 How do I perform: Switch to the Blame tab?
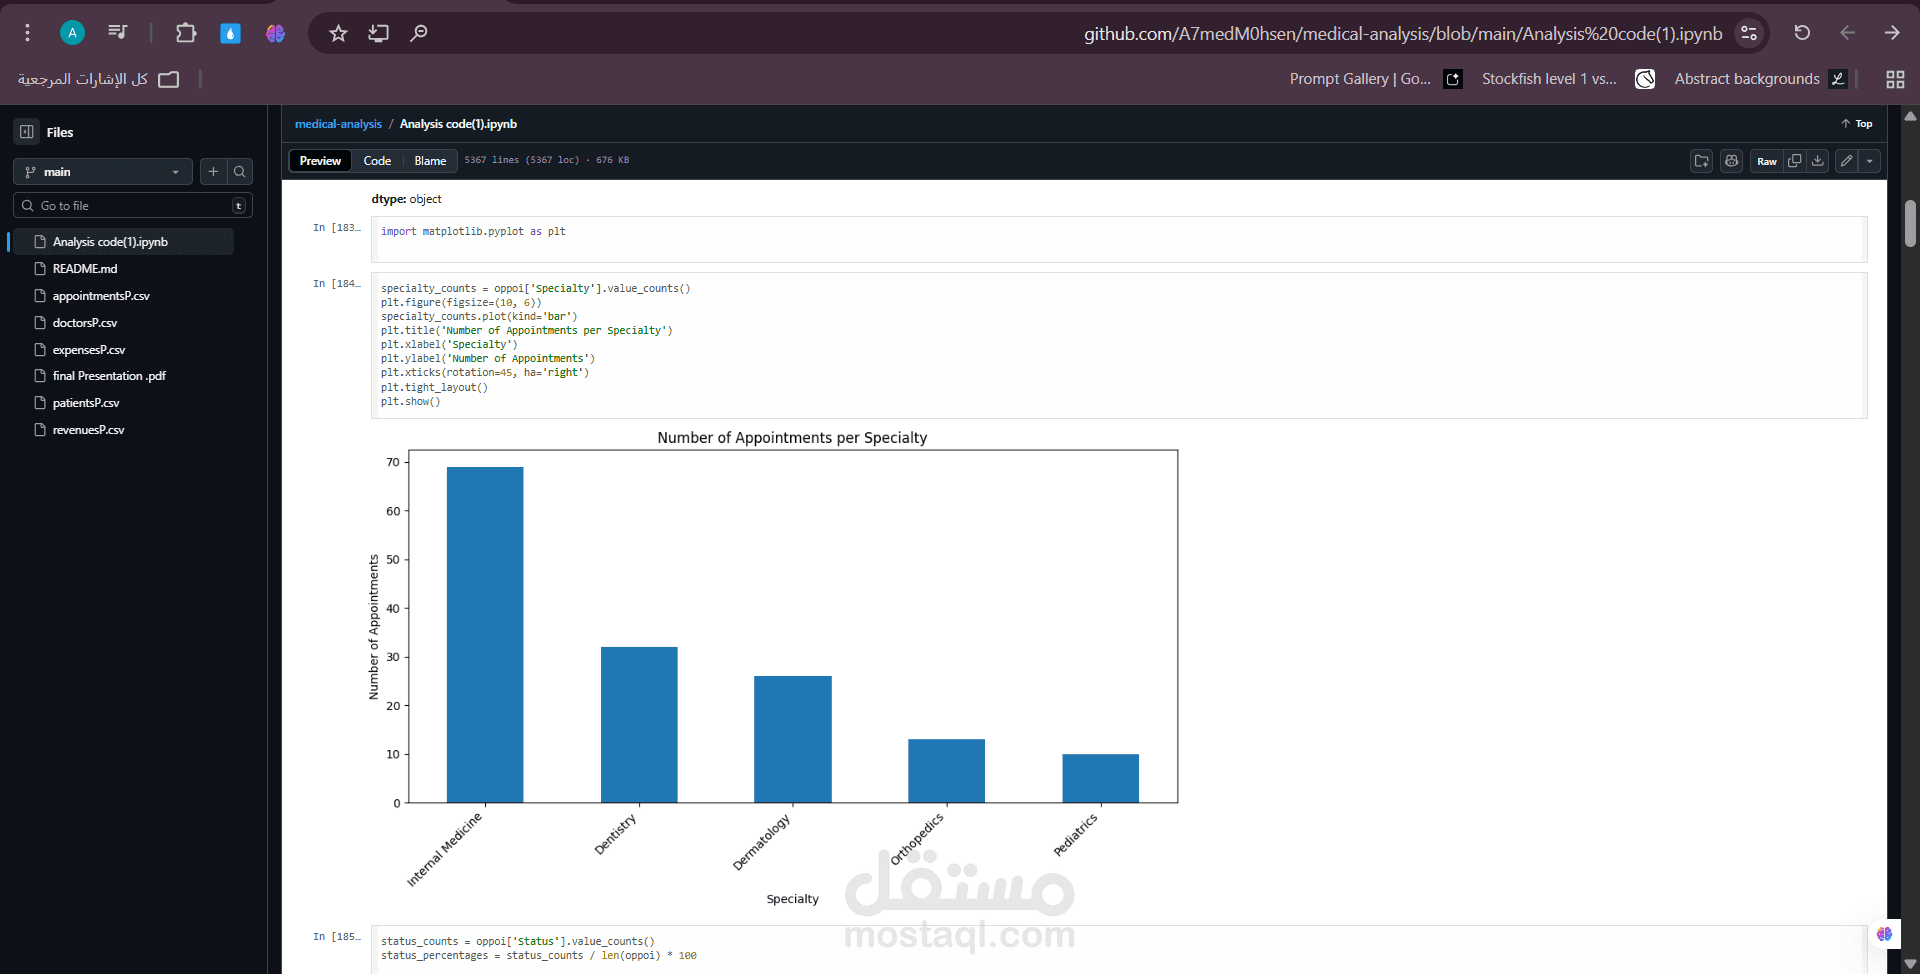(430, 161)
